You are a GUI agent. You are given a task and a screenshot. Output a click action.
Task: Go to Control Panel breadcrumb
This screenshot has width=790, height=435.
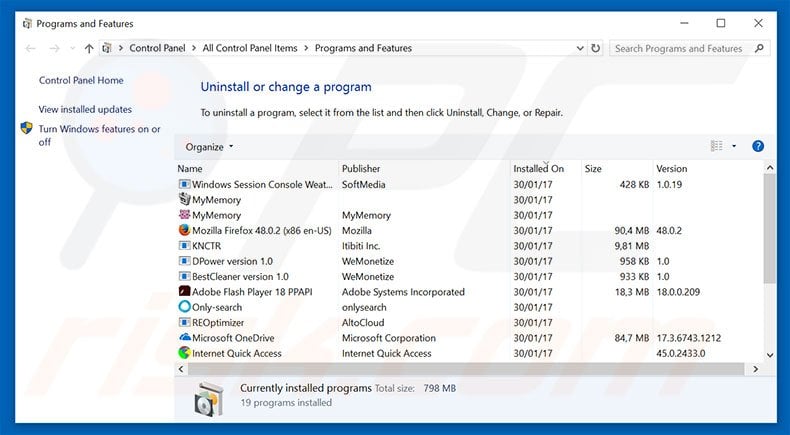[x=157, y=48]
